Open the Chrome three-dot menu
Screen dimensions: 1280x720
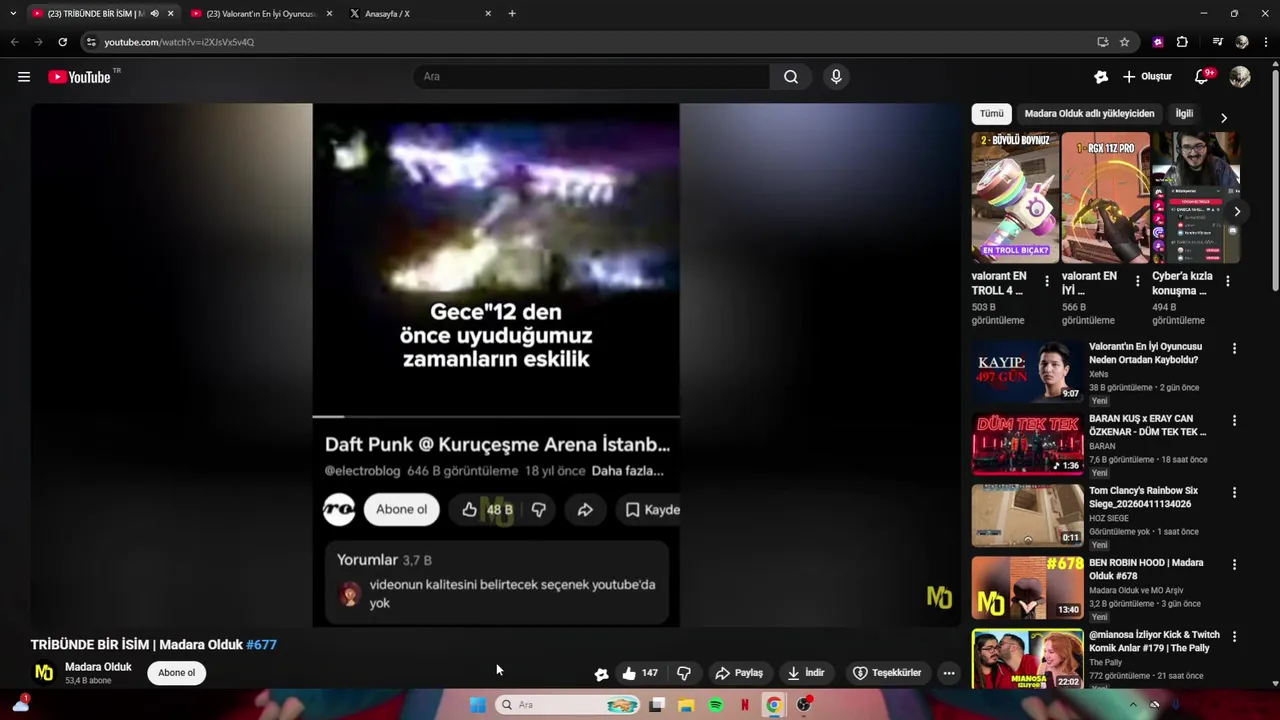pyautogui.click(x=1266, y=42)
